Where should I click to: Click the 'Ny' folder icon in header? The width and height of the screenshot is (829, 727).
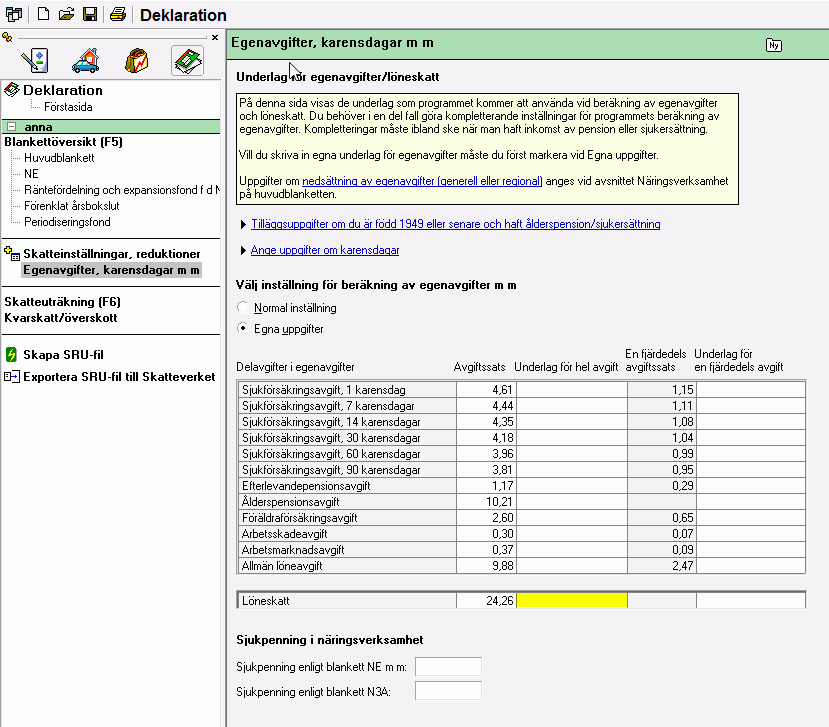click(x=774, y=44)
